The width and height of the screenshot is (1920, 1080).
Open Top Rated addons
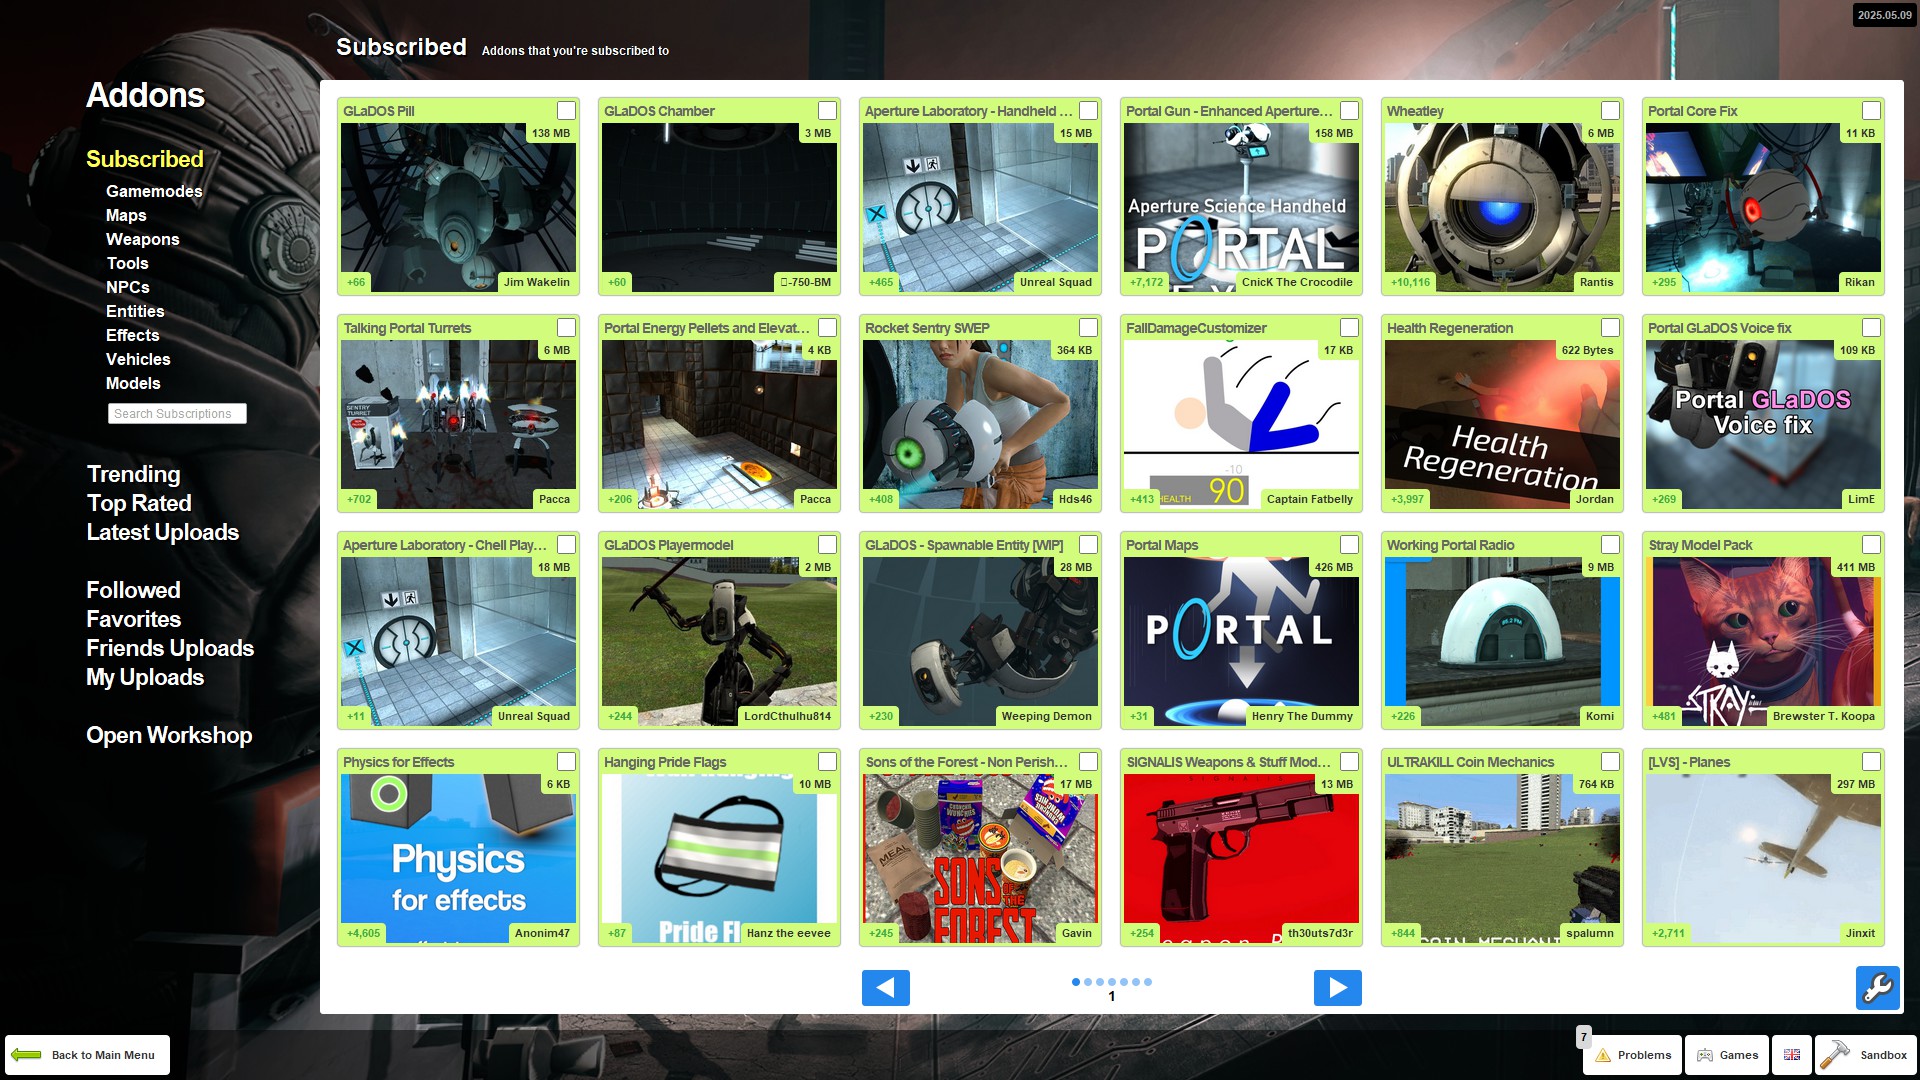pyautogui.click(x=139, y=503)
